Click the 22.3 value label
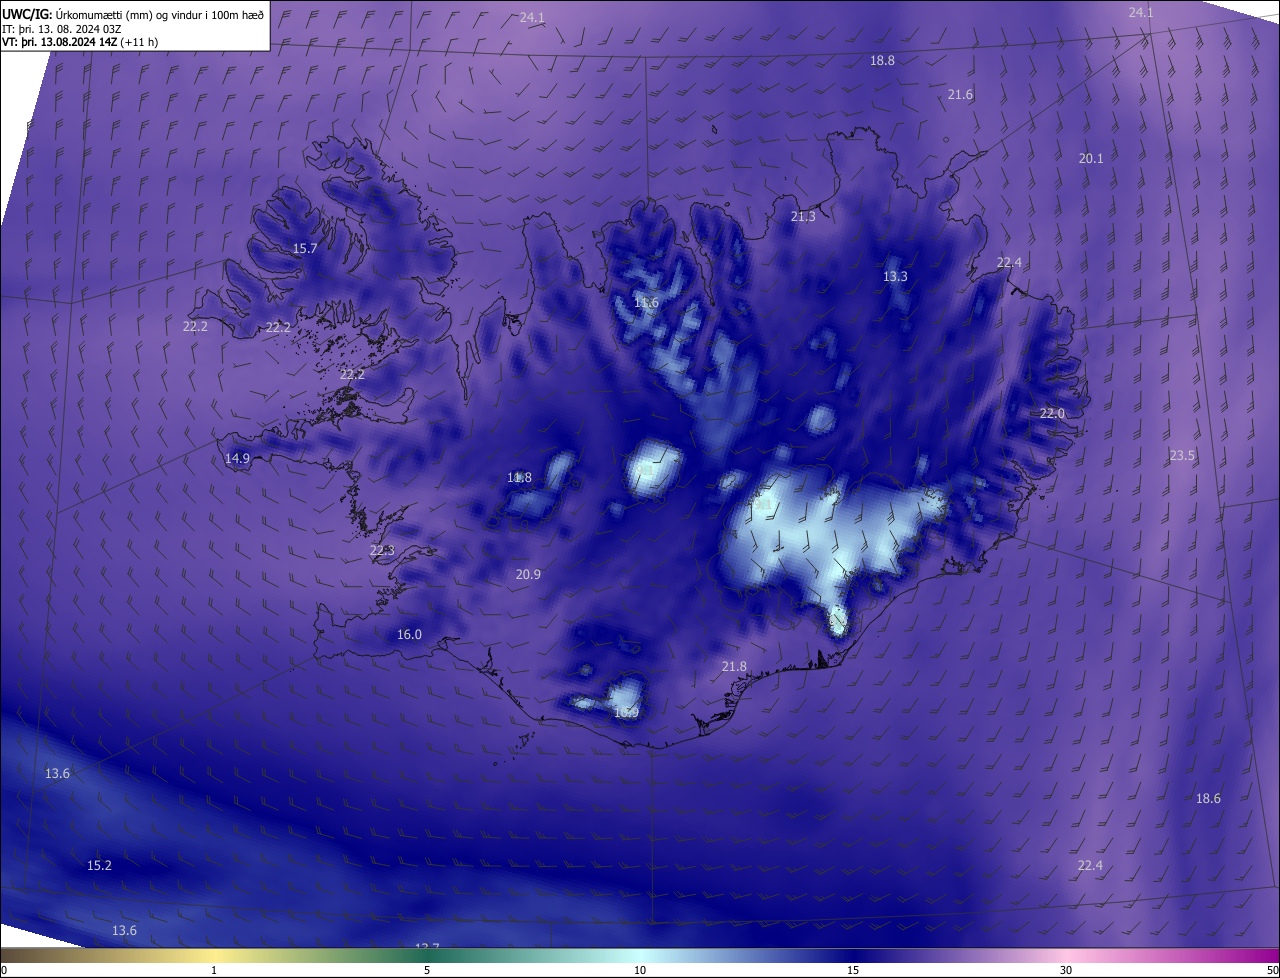This screenshot has width=1280, height=978. [382, 550]
